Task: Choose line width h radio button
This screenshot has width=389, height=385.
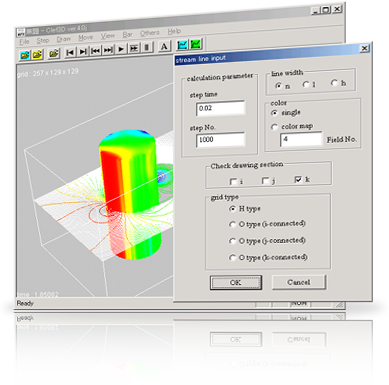Action: (334, 83)
